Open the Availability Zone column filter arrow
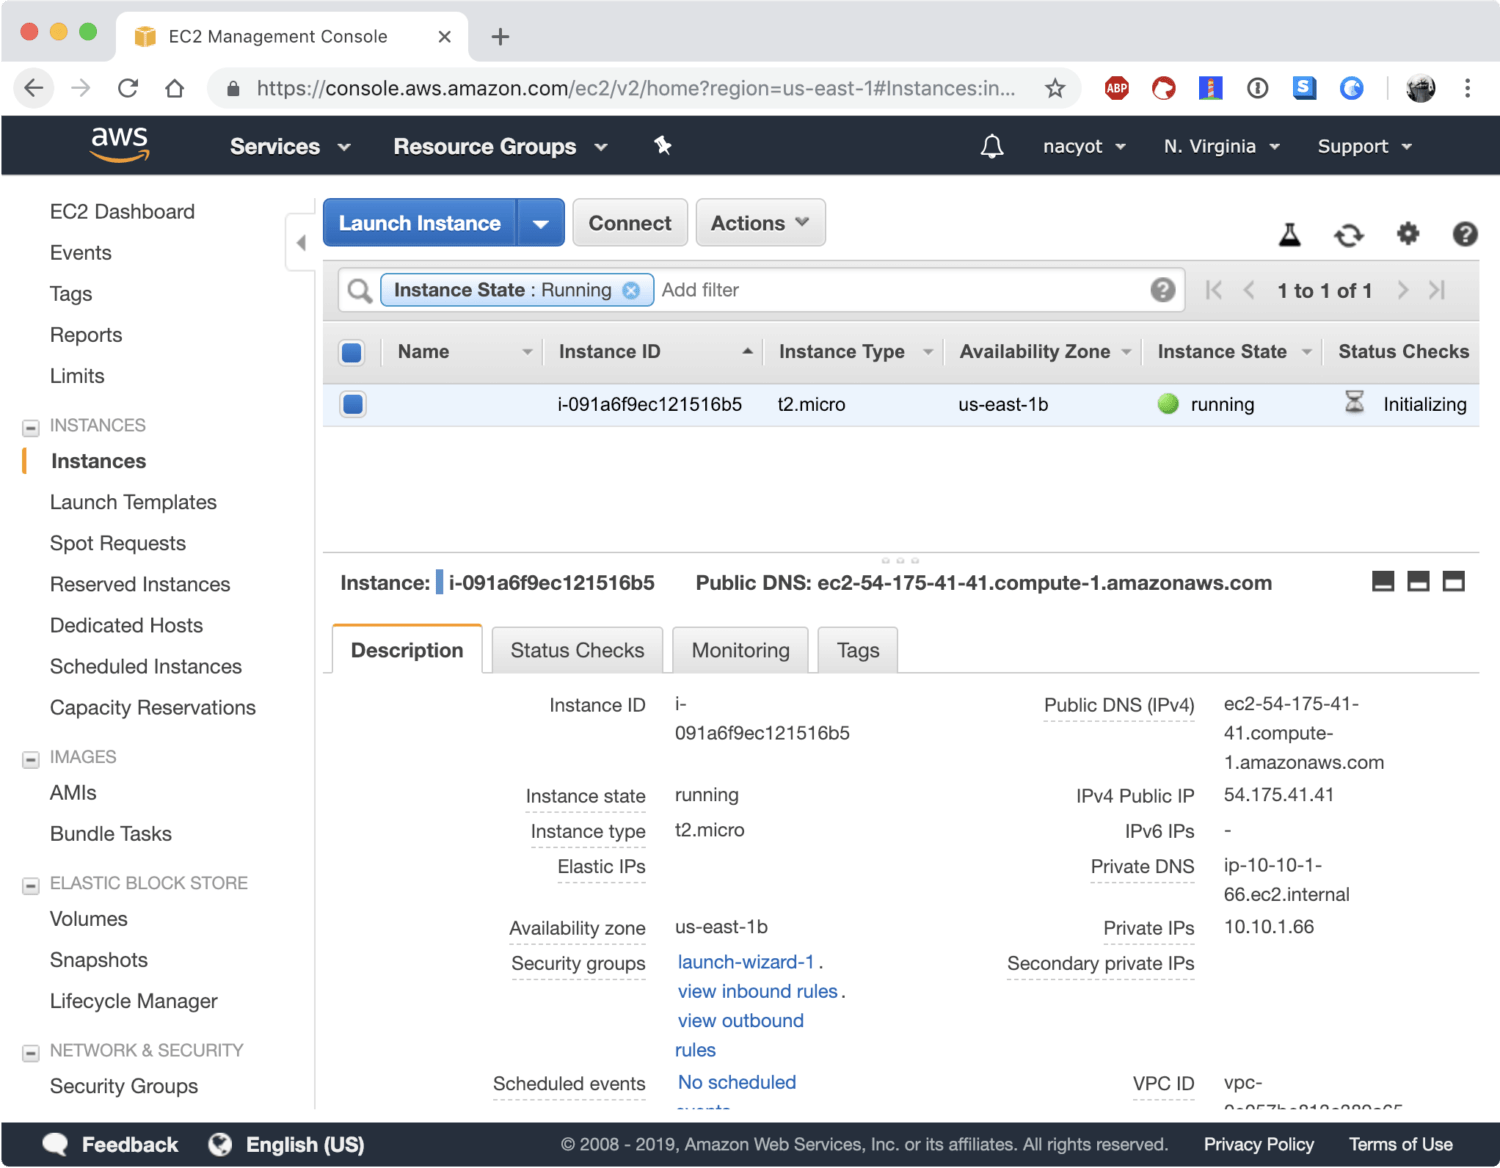This screenshot has width=1500, height=1168. click(1126, 352)
